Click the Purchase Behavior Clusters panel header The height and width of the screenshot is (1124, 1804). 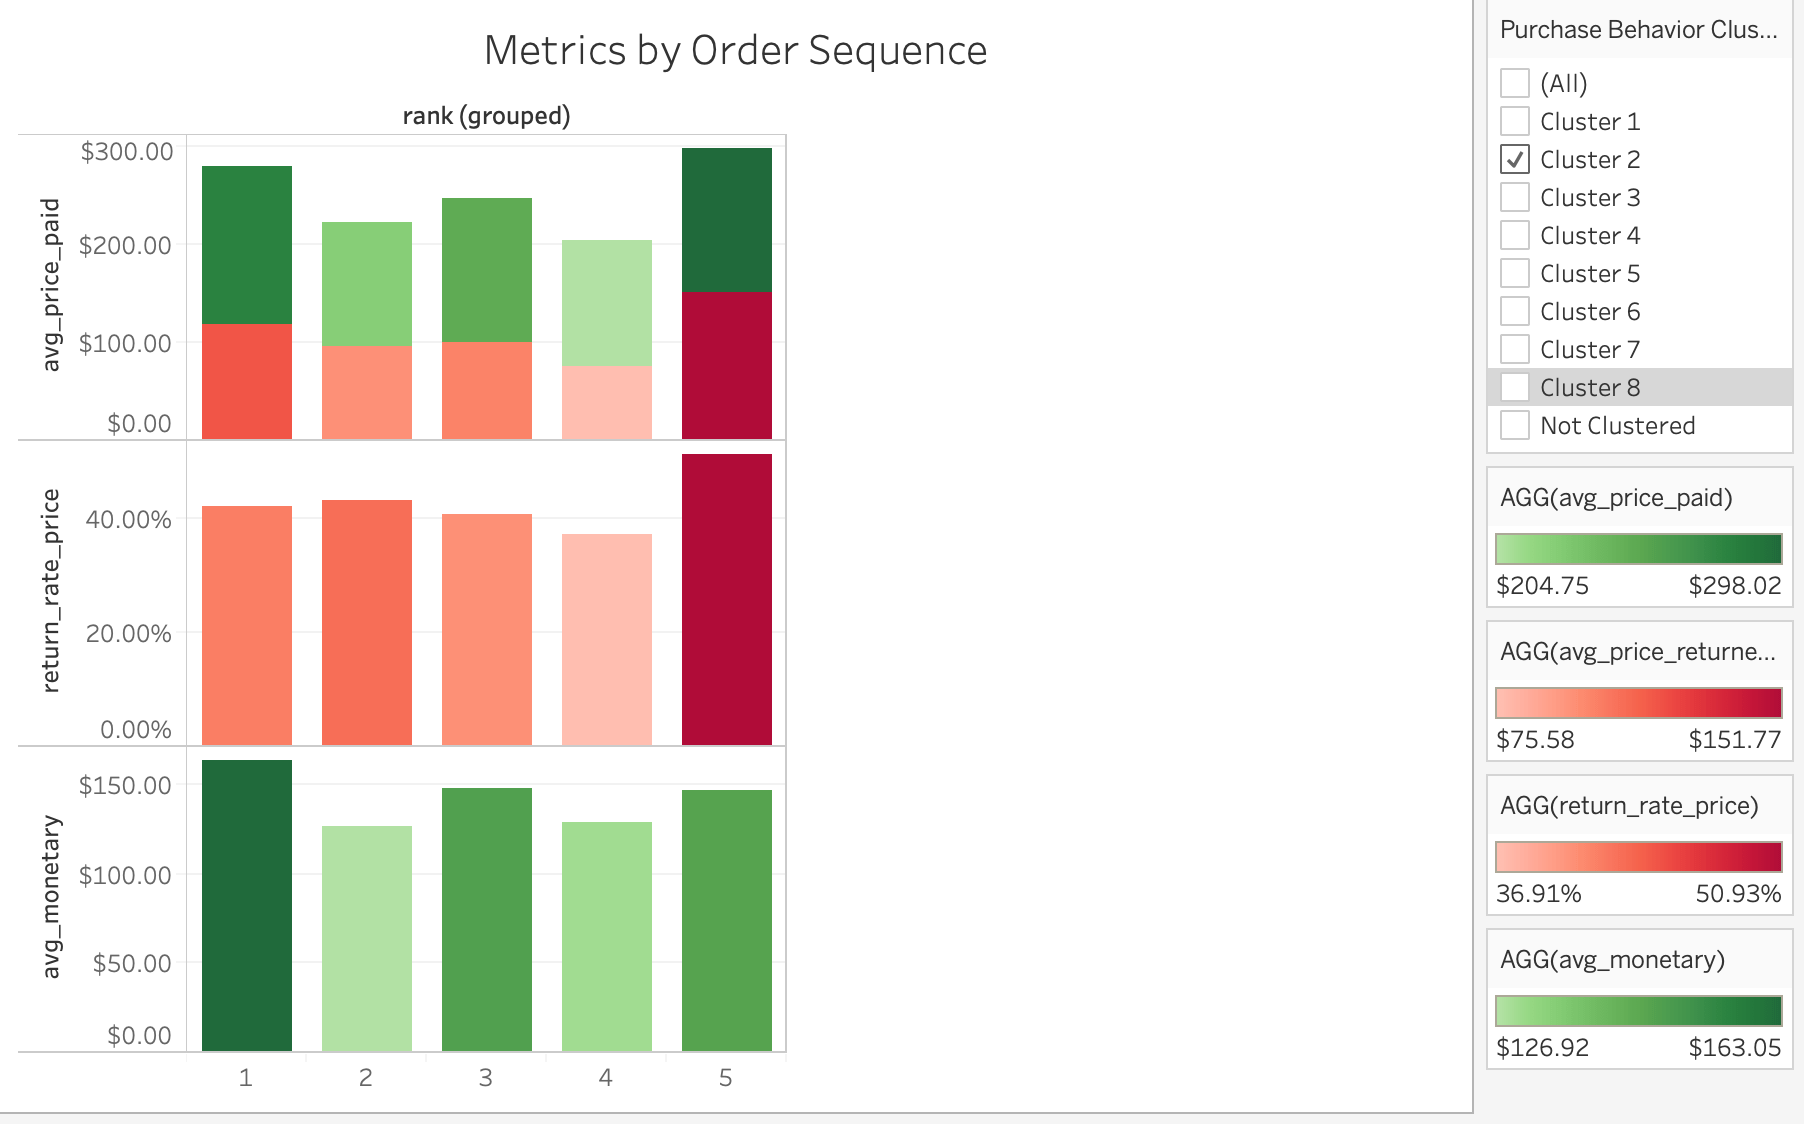[x=1638, y=30]
